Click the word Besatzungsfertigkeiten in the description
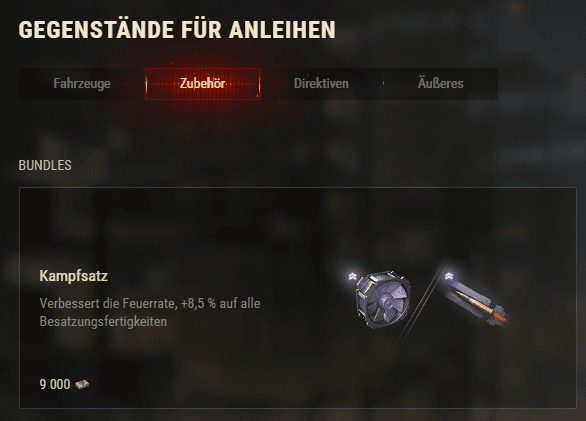 [103, 322]
